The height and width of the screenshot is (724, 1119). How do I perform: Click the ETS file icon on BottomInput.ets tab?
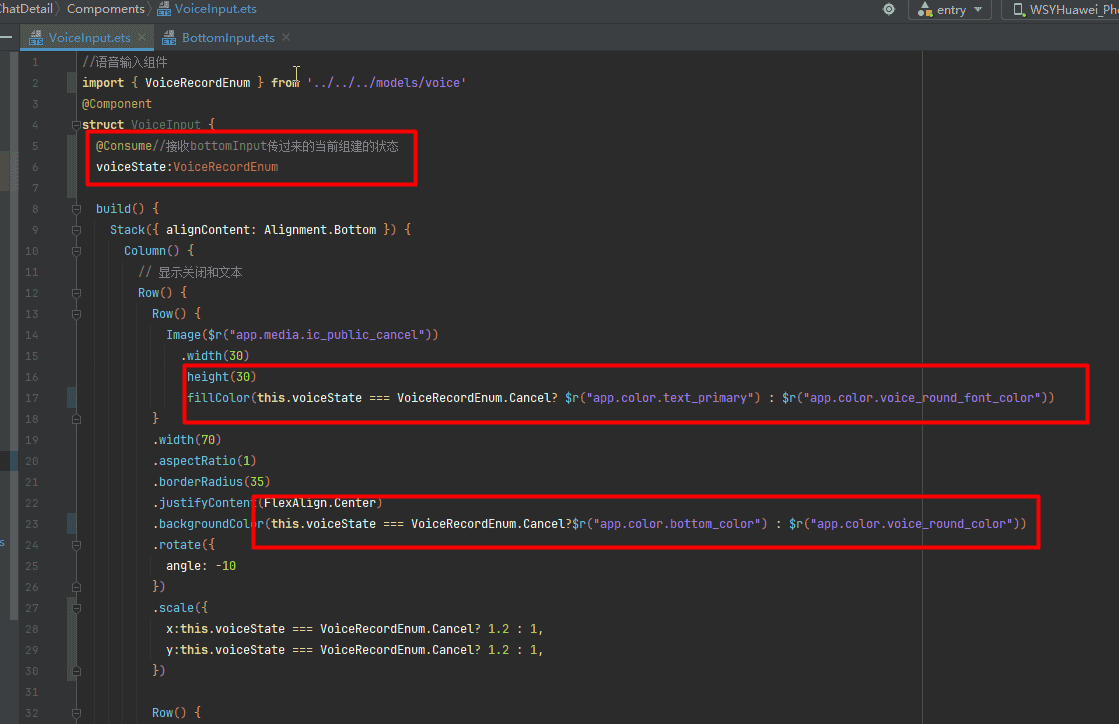coord(168,38)
